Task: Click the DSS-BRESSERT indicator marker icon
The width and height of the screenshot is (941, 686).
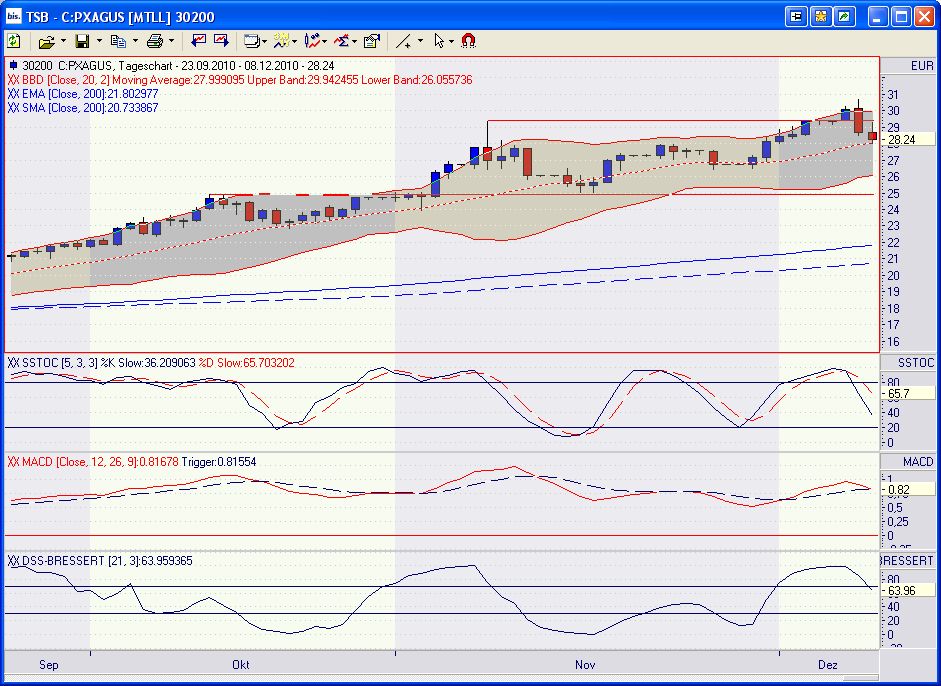Action: (x=14, y=561)
